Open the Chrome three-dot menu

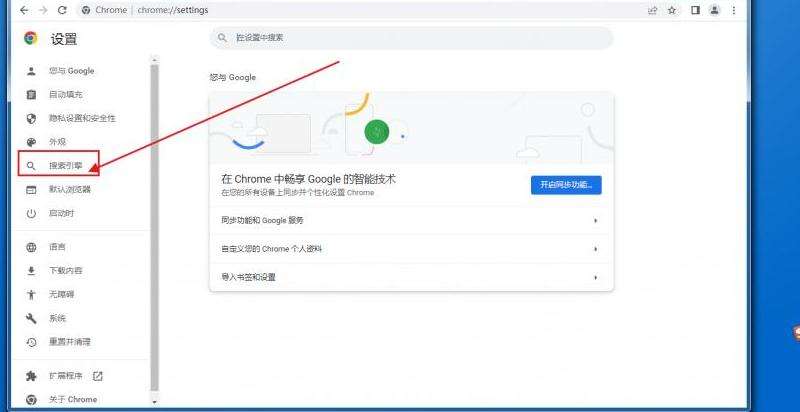(x=734, y=10)
